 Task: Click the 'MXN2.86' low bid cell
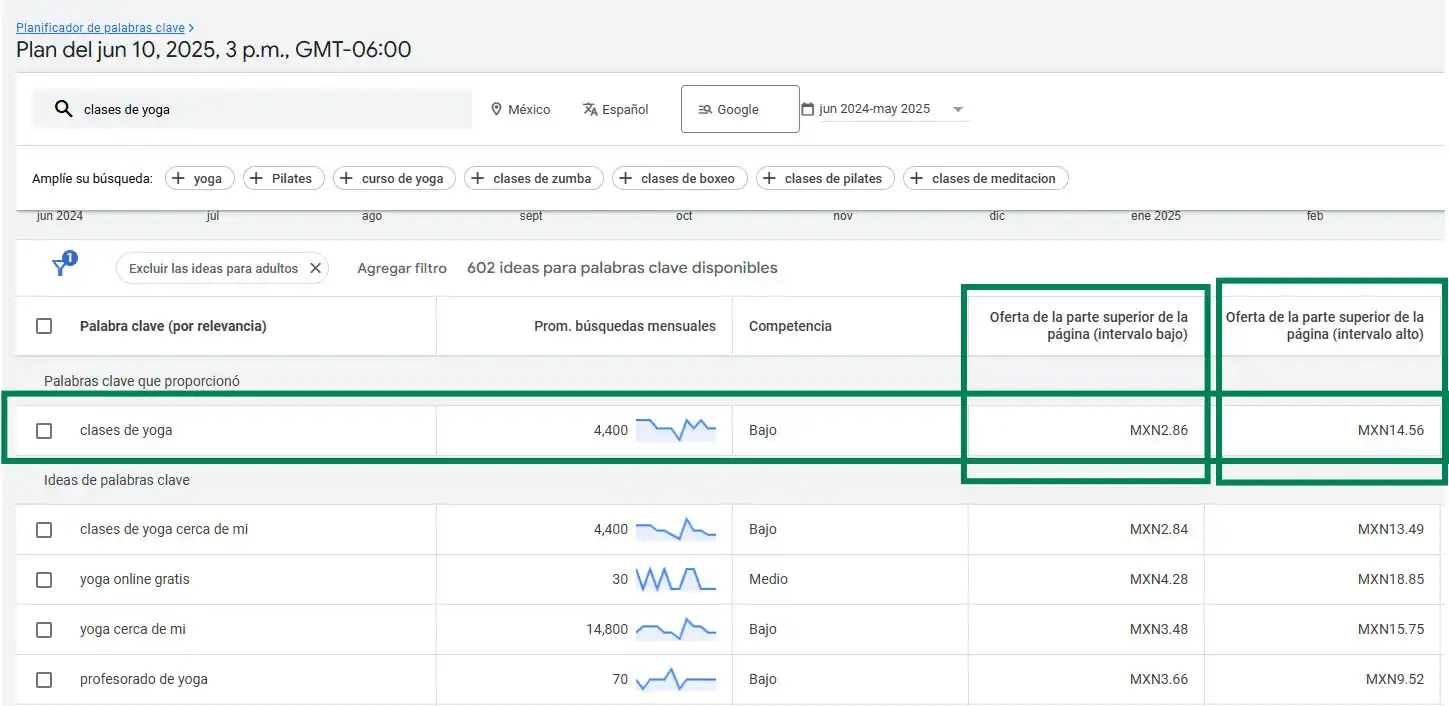tap(1159, 430)
